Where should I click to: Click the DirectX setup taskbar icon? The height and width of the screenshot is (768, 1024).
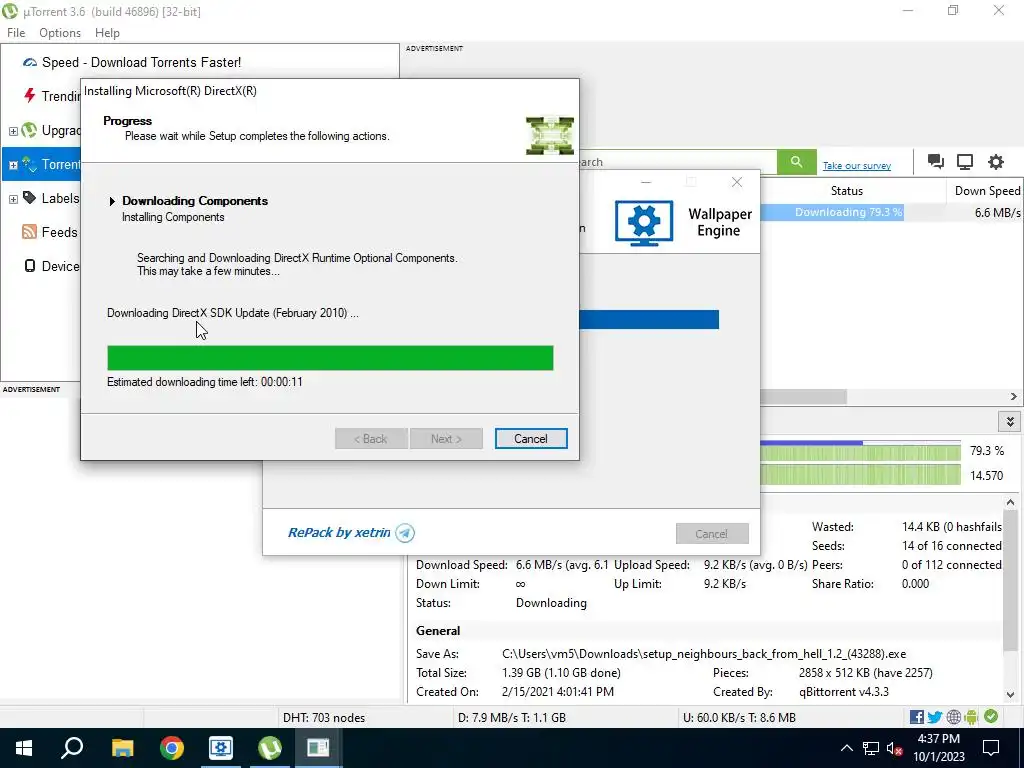pos(318,748)
